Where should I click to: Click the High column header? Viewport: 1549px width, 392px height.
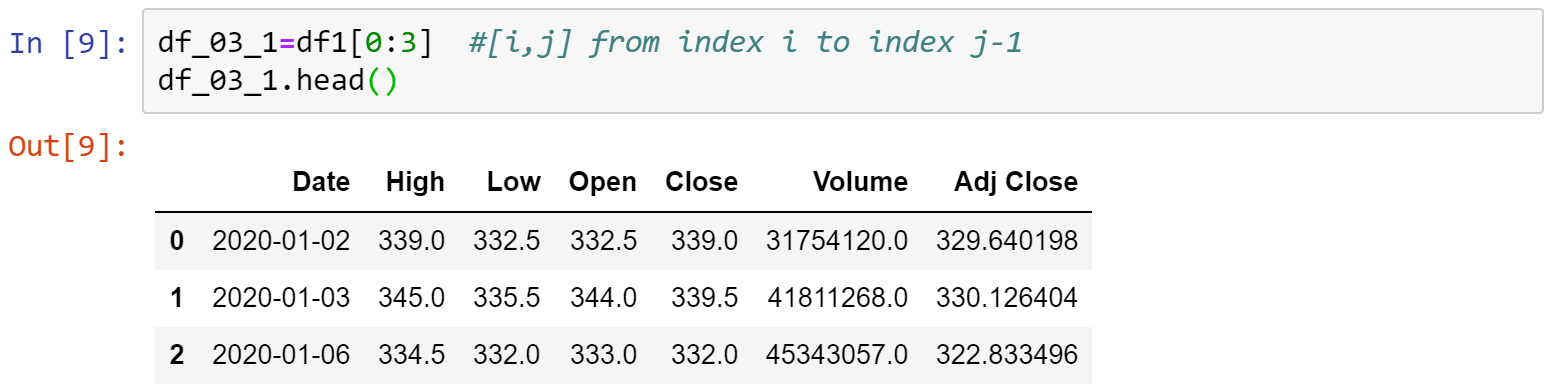pyautogui.click(x=415, y=182)
